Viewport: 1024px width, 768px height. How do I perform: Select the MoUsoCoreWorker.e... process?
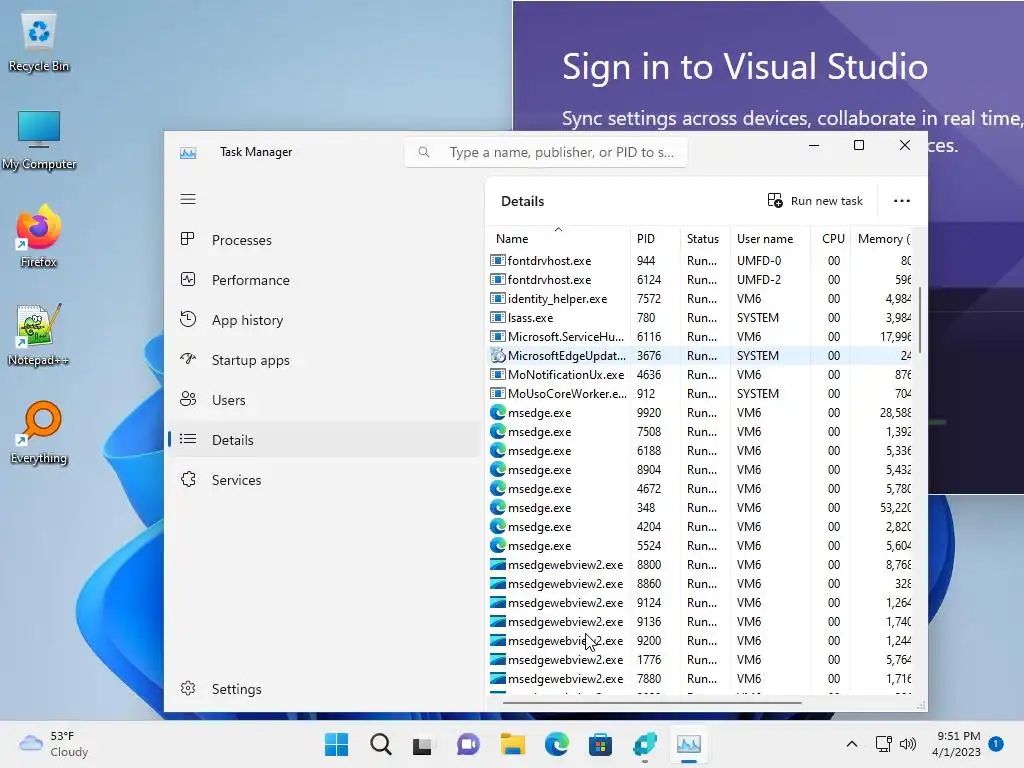point(700,393)
